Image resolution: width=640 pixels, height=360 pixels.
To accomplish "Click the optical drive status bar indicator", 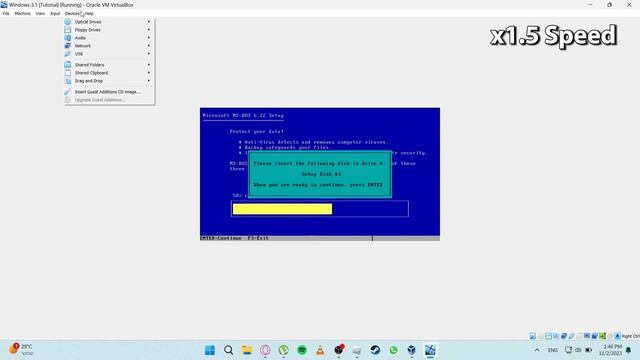I will (541, 336).
